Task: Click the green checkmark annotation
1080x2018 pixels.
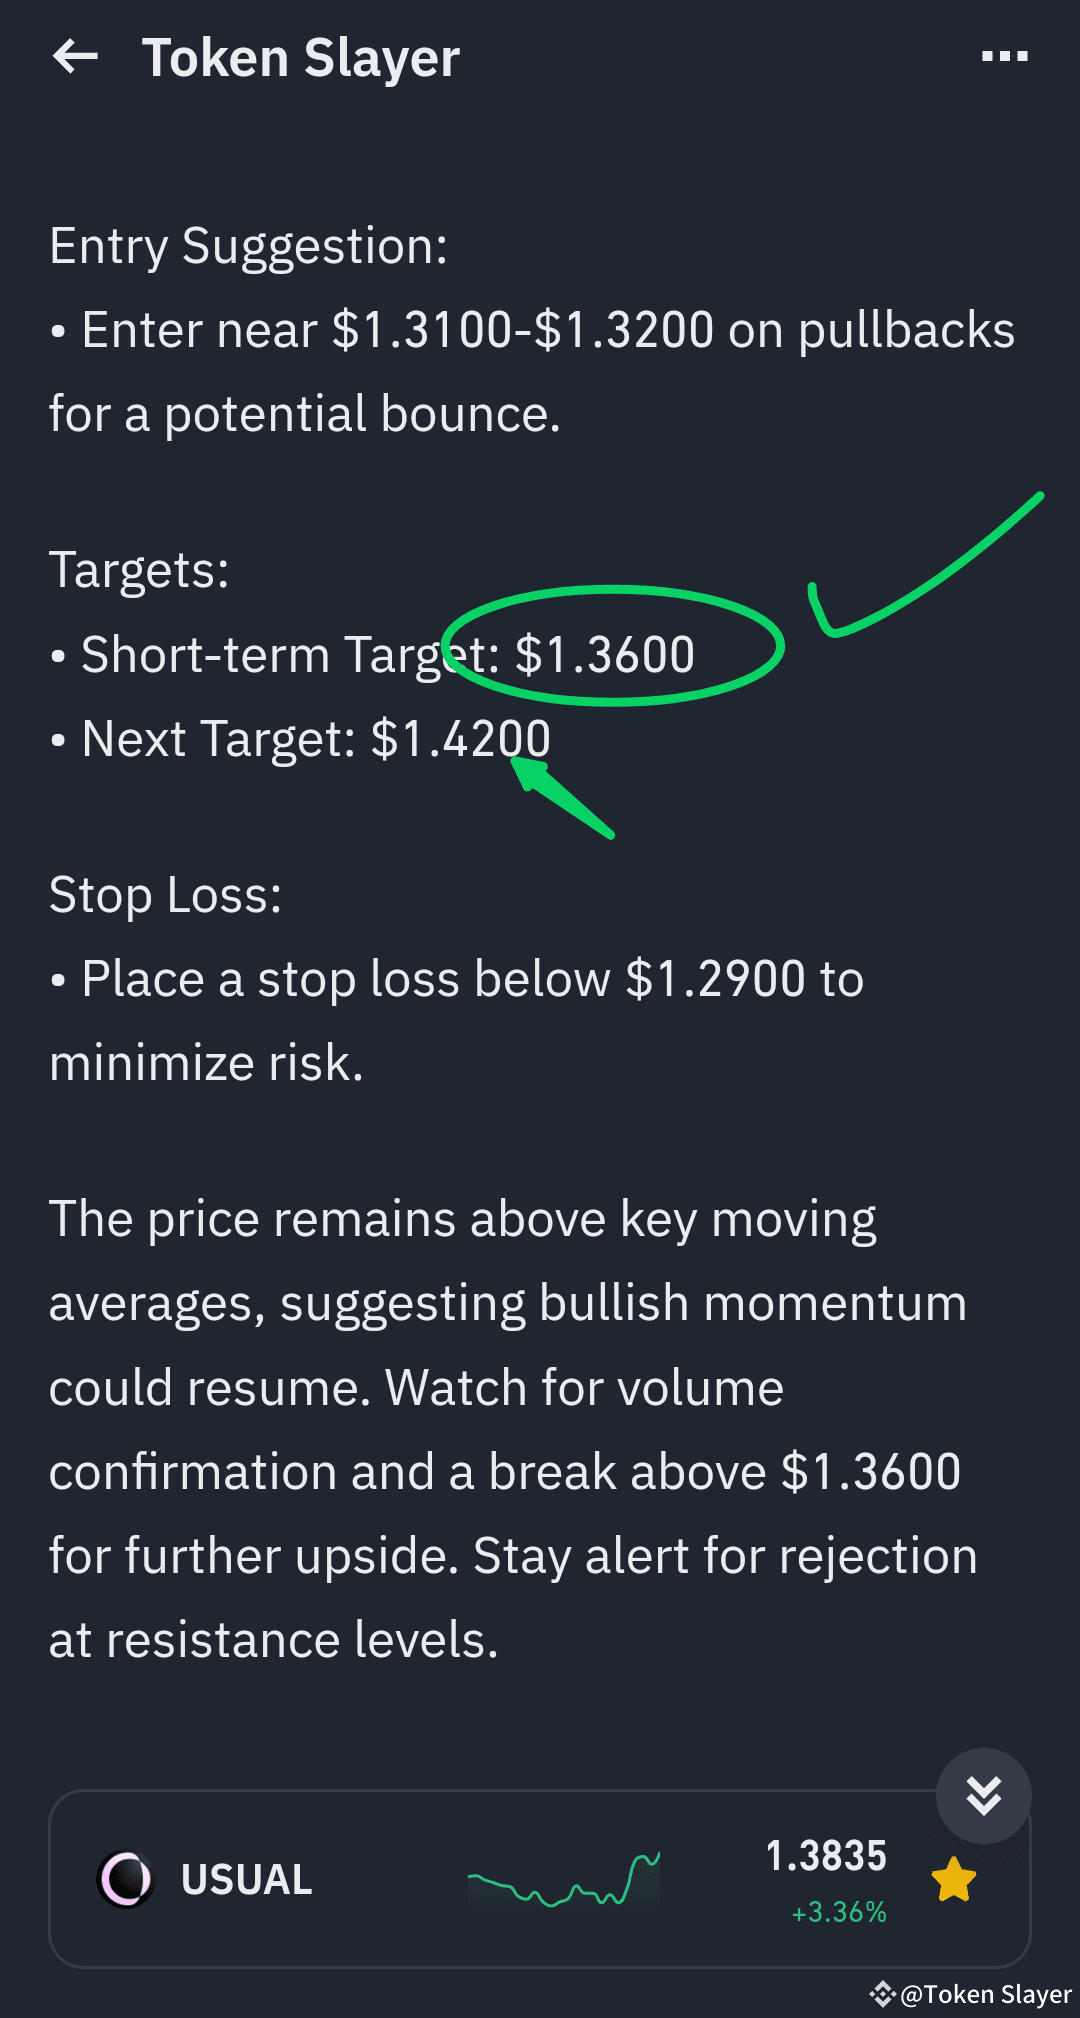Action: point(920,560)
